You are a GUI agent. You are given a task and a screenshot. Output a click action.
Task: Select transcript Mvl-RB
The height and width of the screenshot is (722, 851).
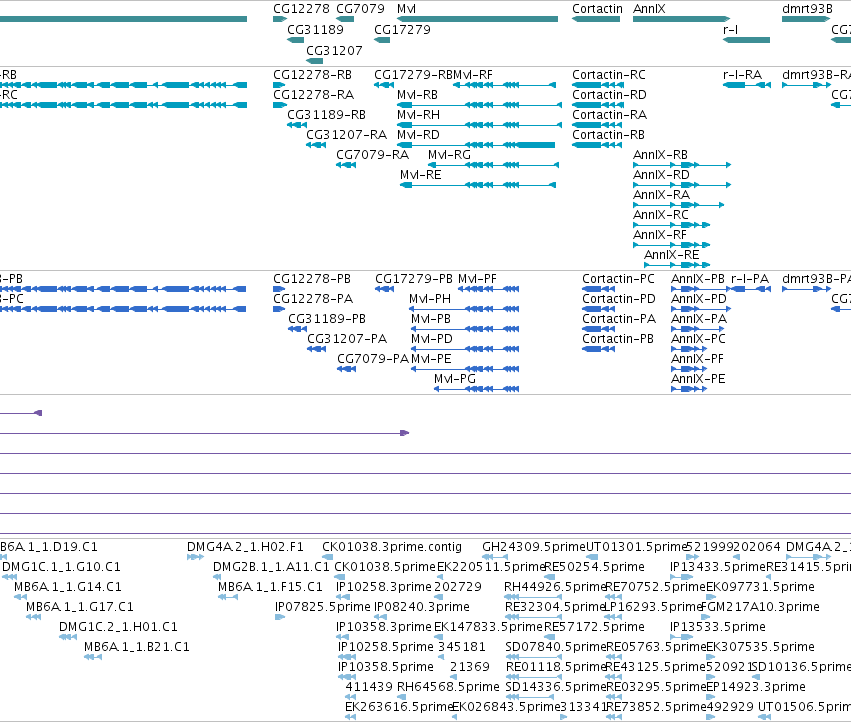click(x=417, y=94)
